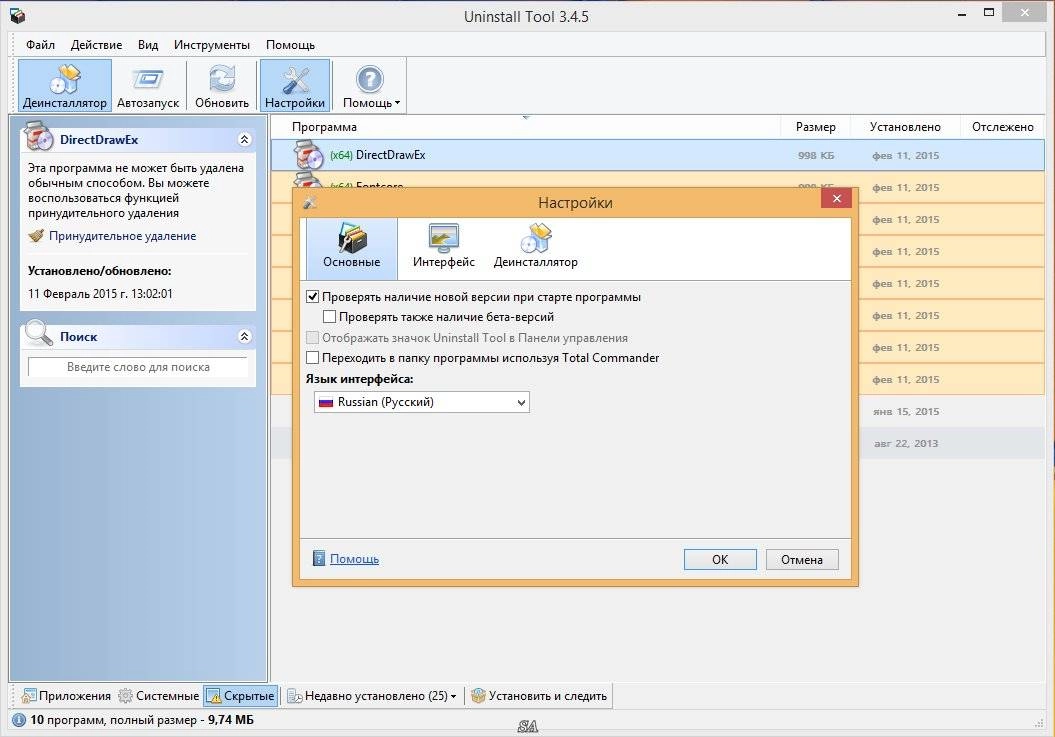The height and width of the screenshot is (737, 1055).
Task: Open the Помощь toolbar dropdown
Action: coord(371,85)
